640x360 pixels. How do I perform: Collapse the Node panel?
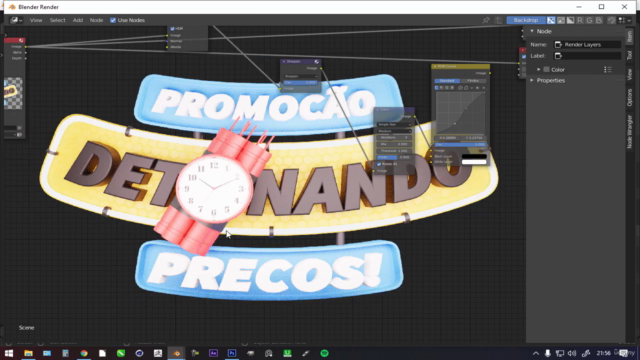point(532,31)
